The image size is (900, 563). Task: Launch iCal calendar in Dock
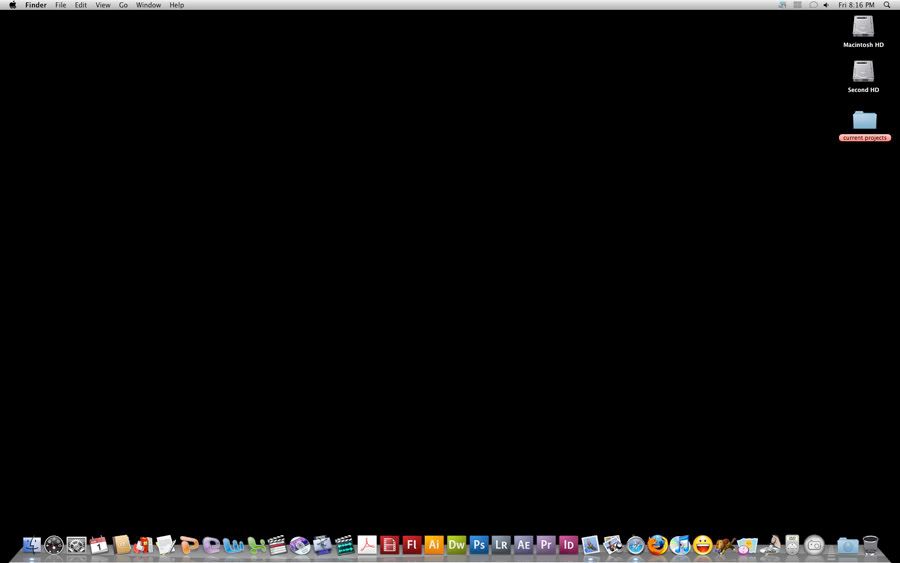[99, 545]
